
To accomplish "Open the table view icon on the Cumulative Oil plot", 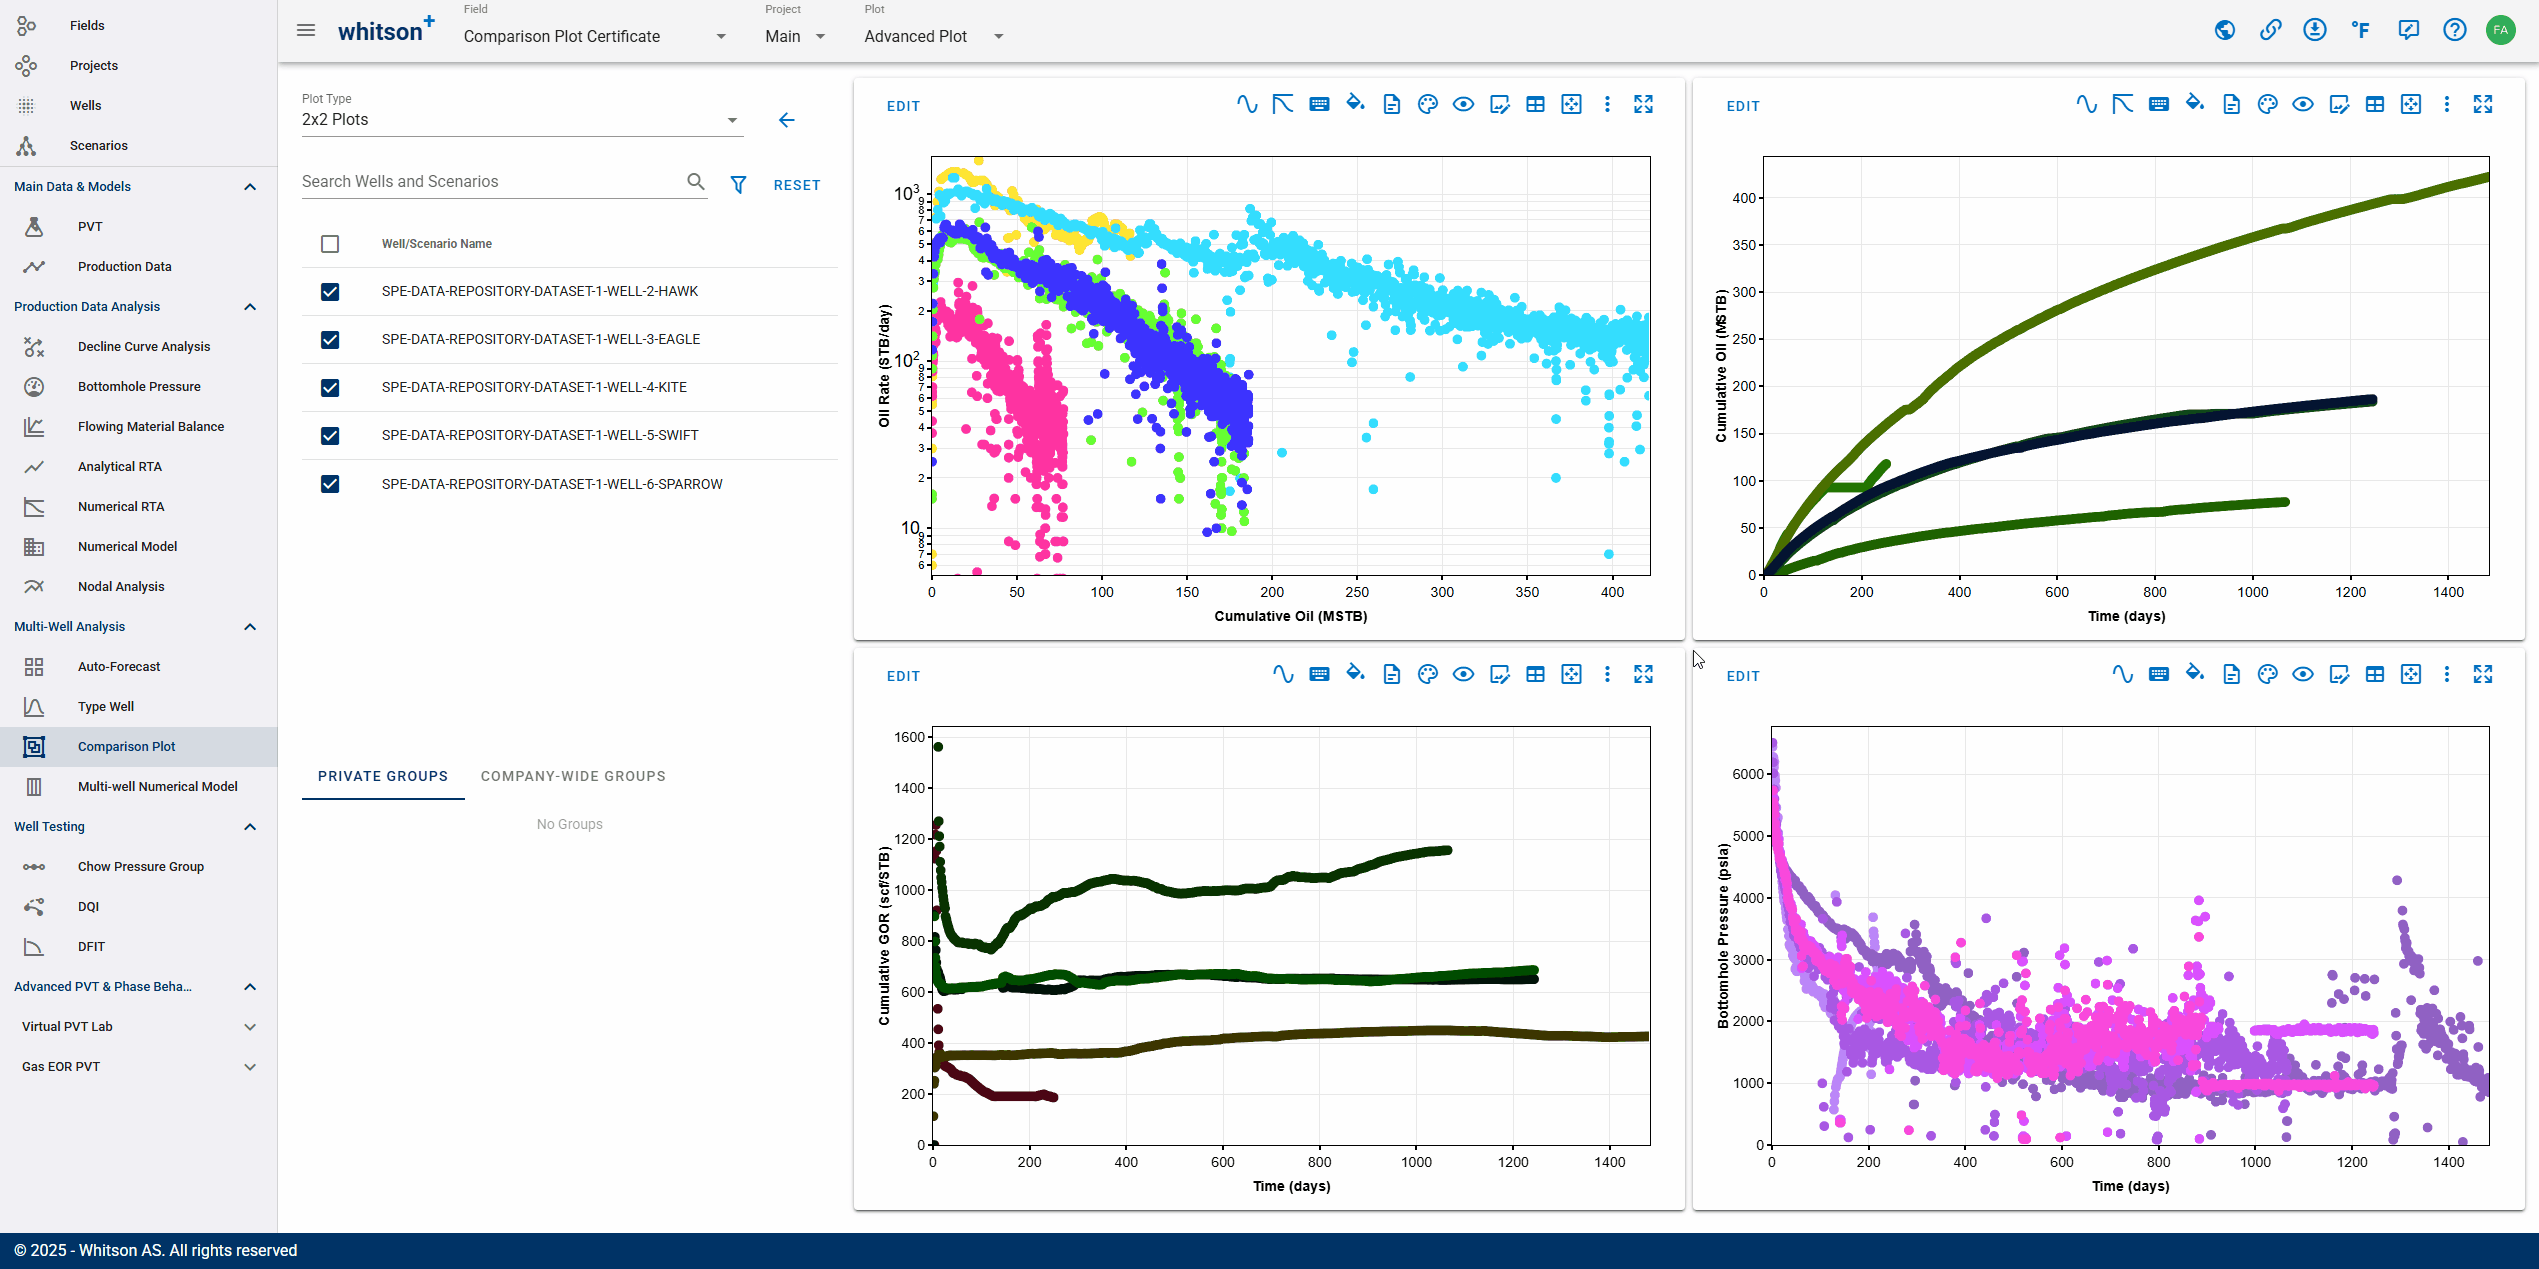I will click(2375, 104).
